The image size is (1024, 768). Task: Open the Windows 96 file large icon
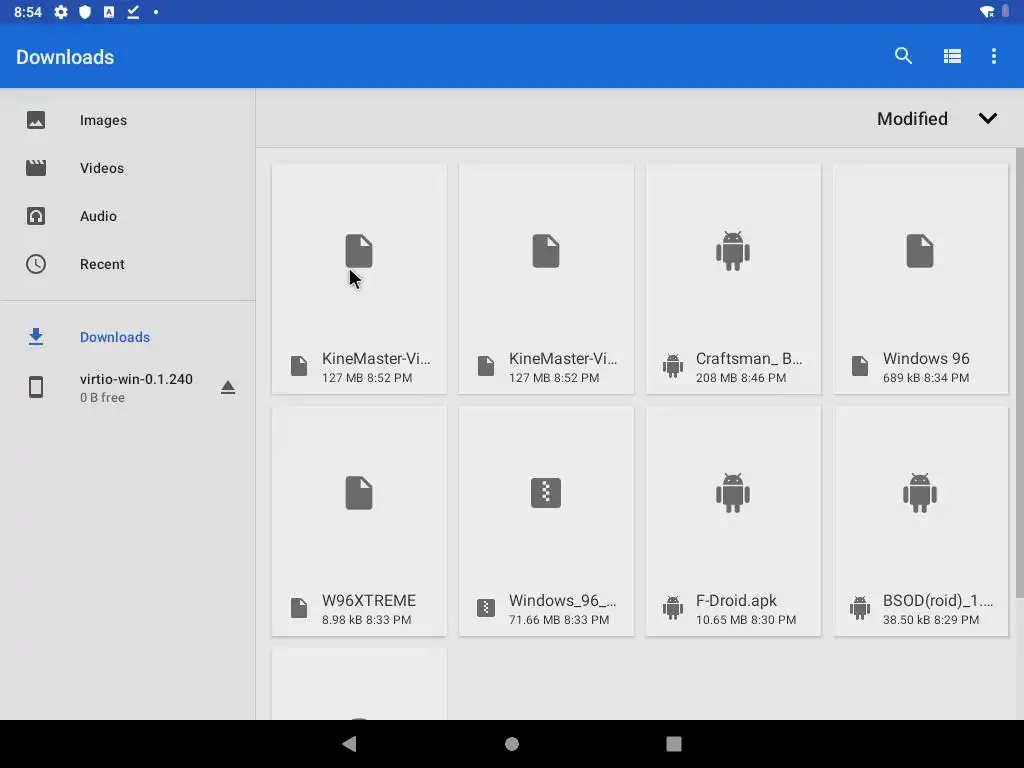pos(920,251)
